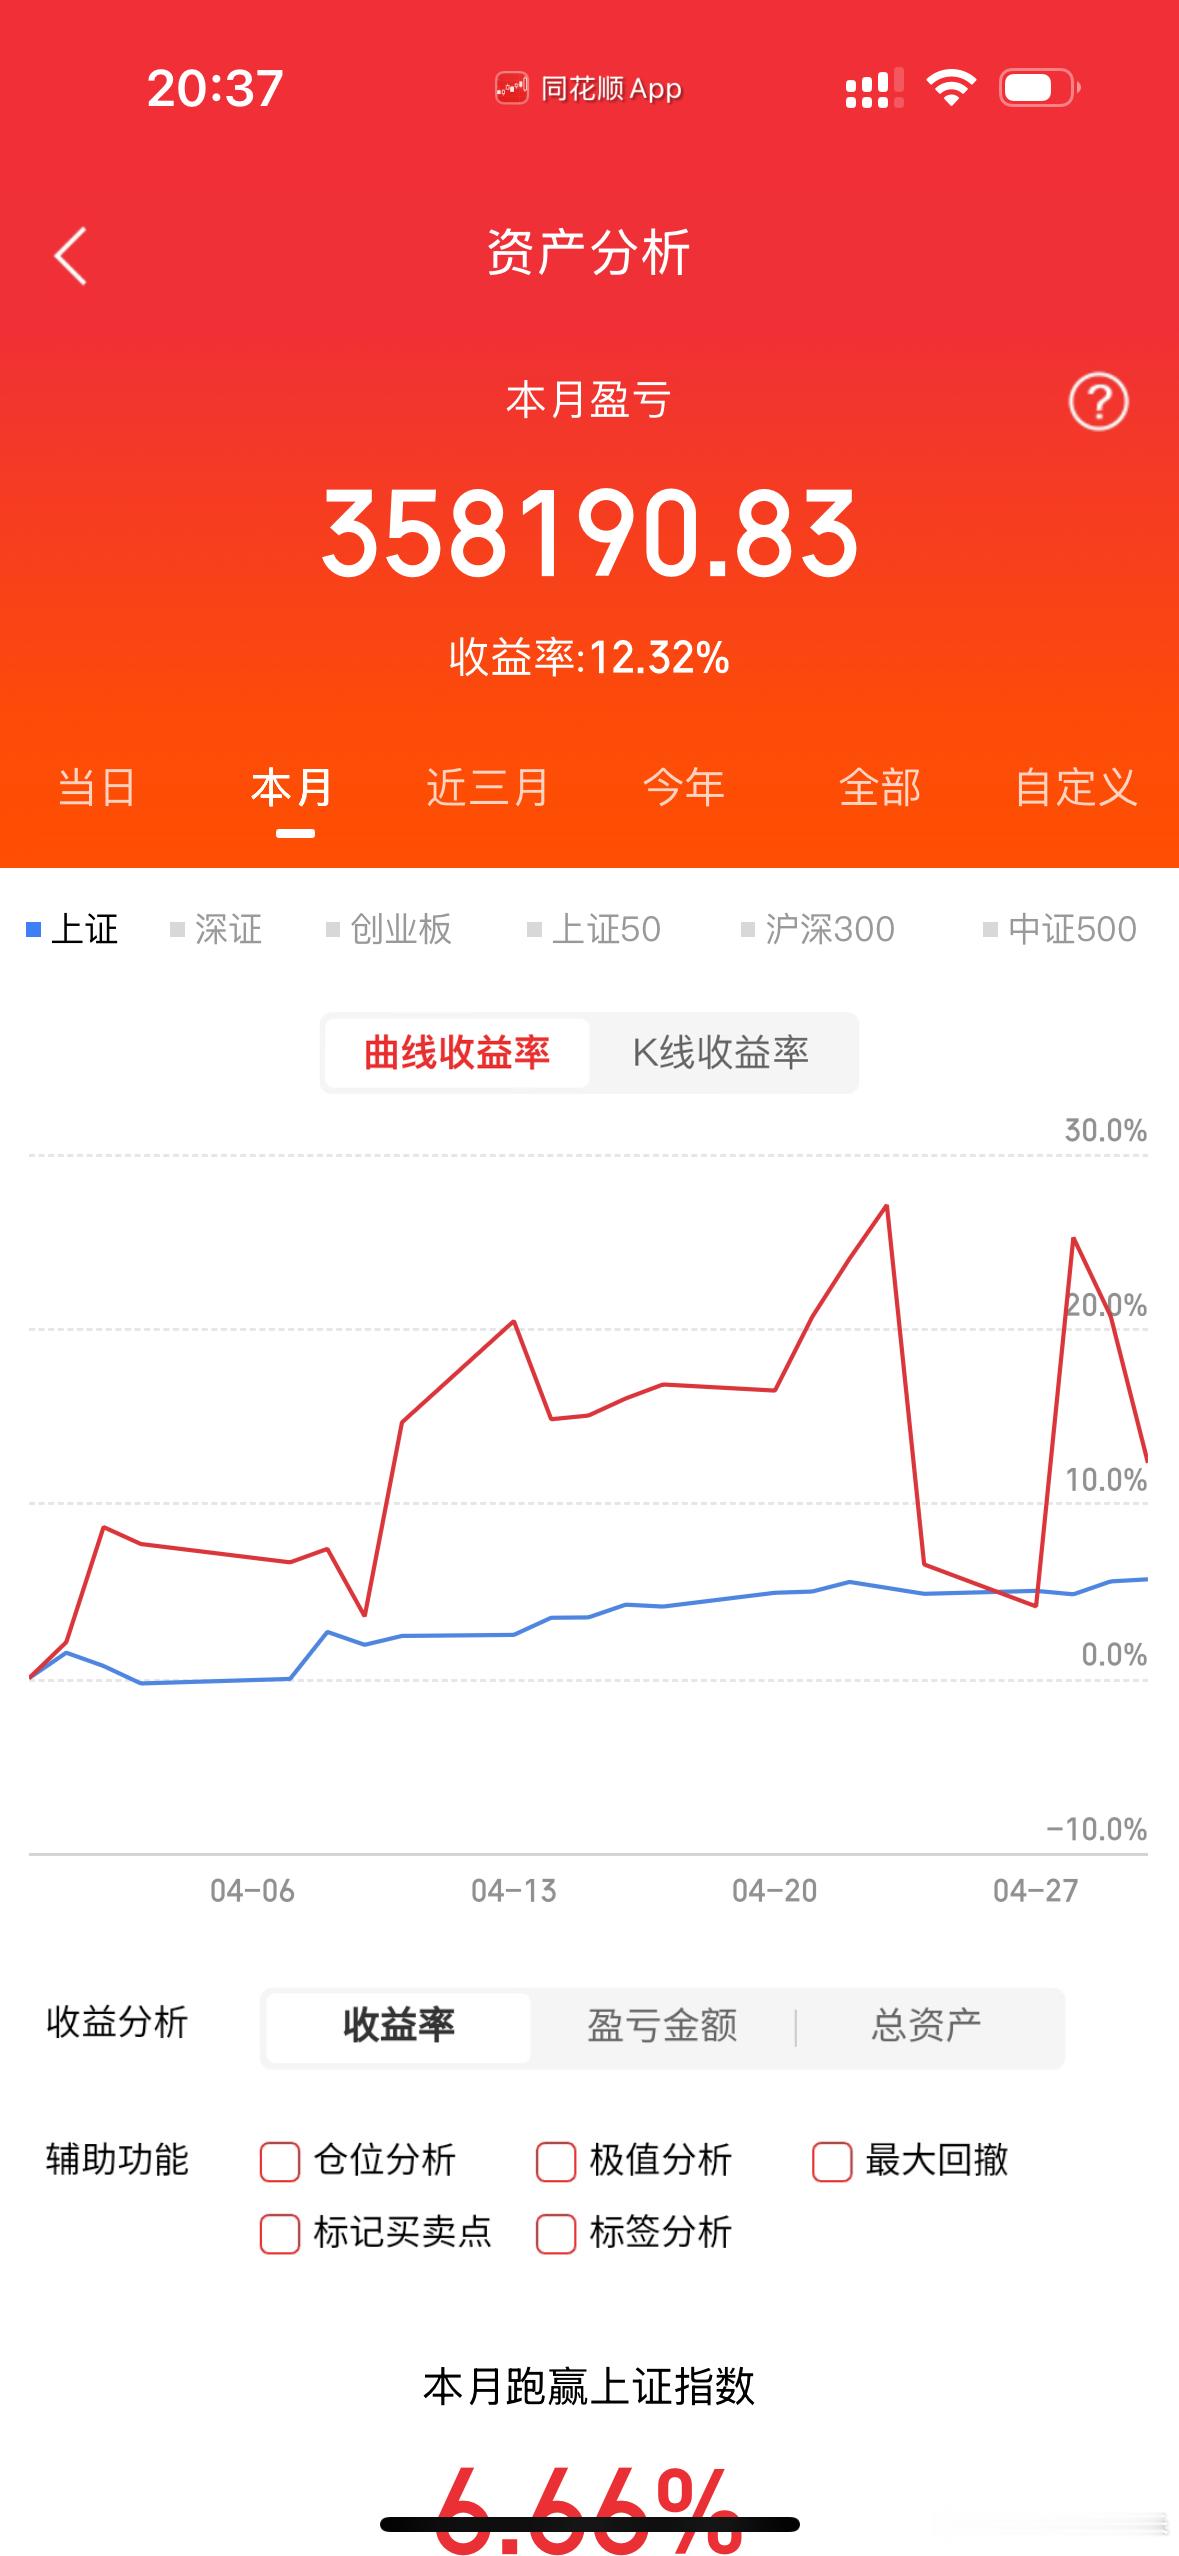Click the back arrow to exit 资产分析

[x=70, y=255]
